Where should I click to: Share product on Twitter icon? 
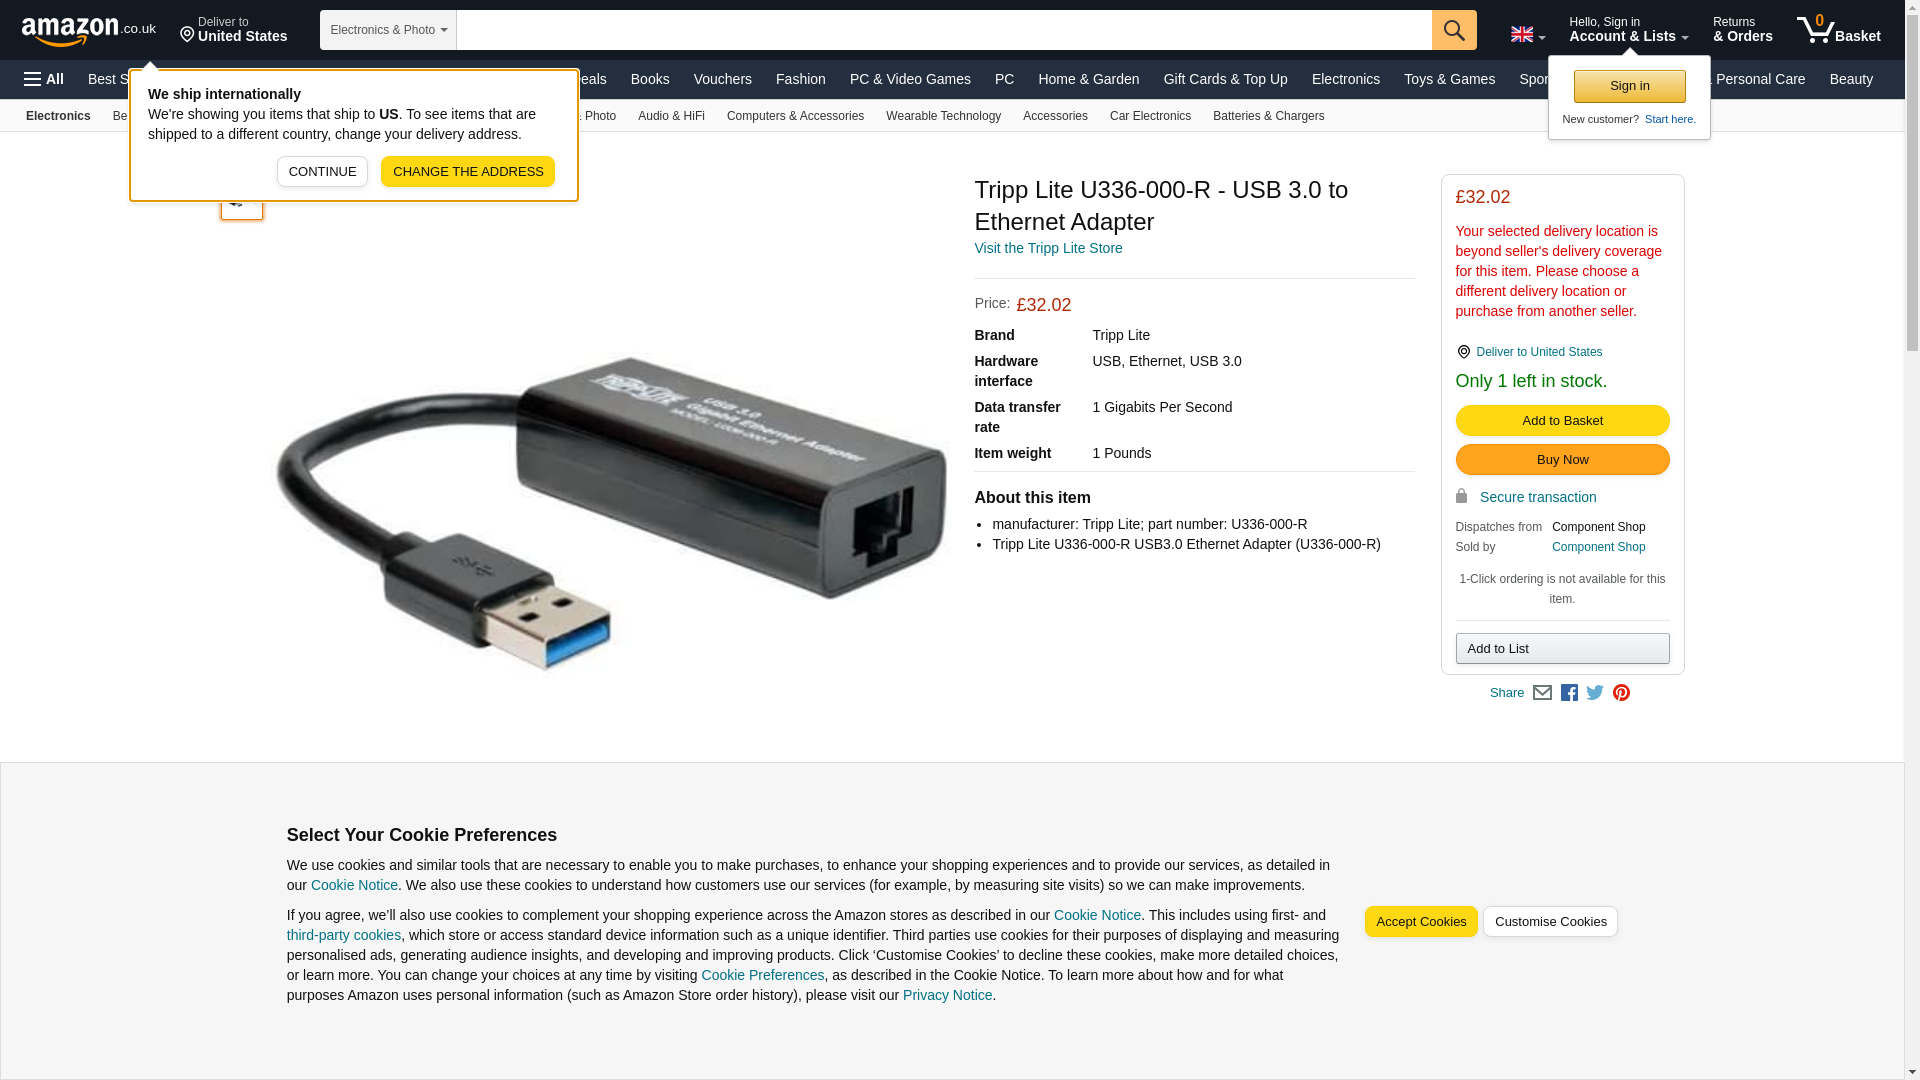coord(1595,693)
